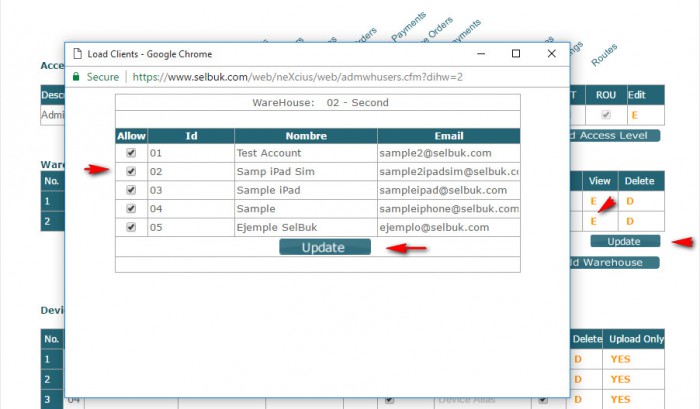Click Update button below warehouse table

point(624,241)
